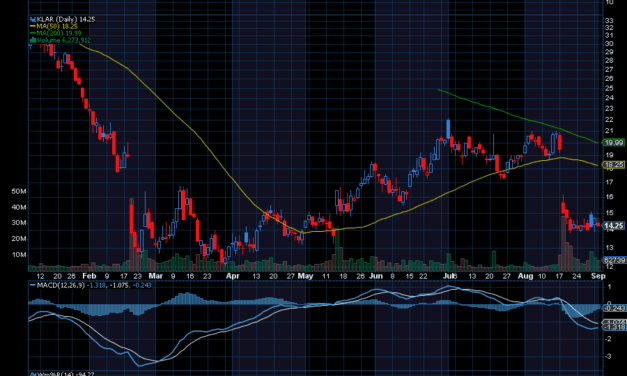Screen dimensions: 627x376
Task: Click the -1.318 MACD value tag
Action: 615,327
